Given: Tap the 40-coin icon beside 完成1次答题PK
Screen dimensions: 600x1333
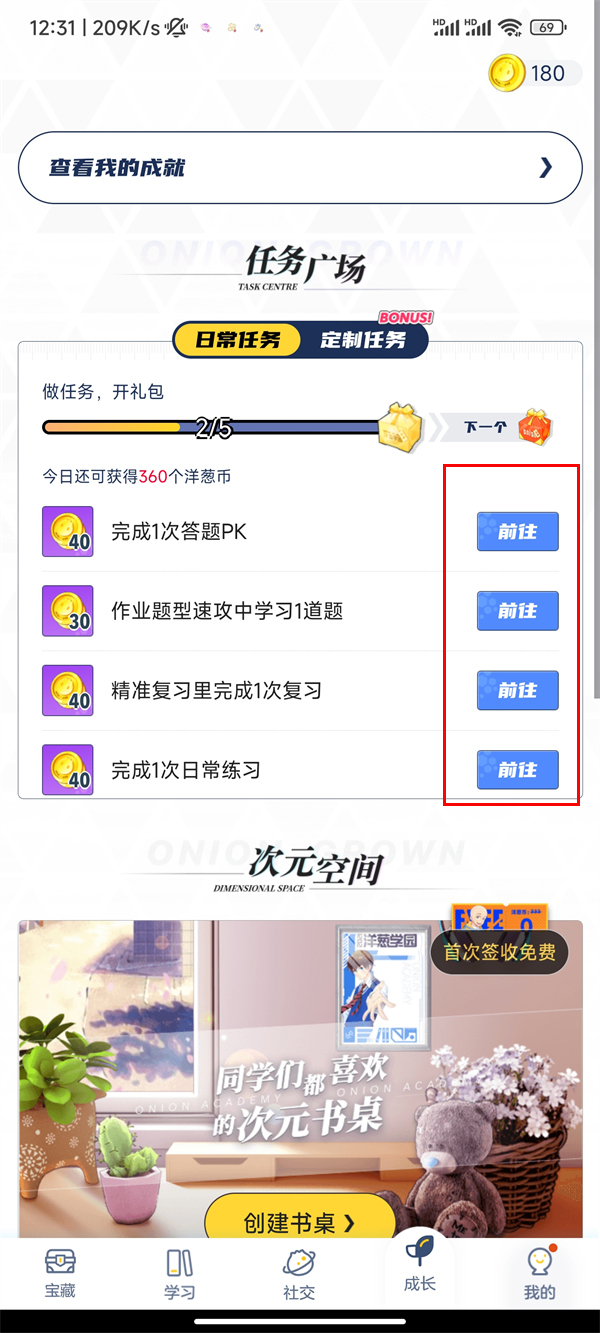Looking at the screenshot, I should pyautogui.click(x=68, y=531).
